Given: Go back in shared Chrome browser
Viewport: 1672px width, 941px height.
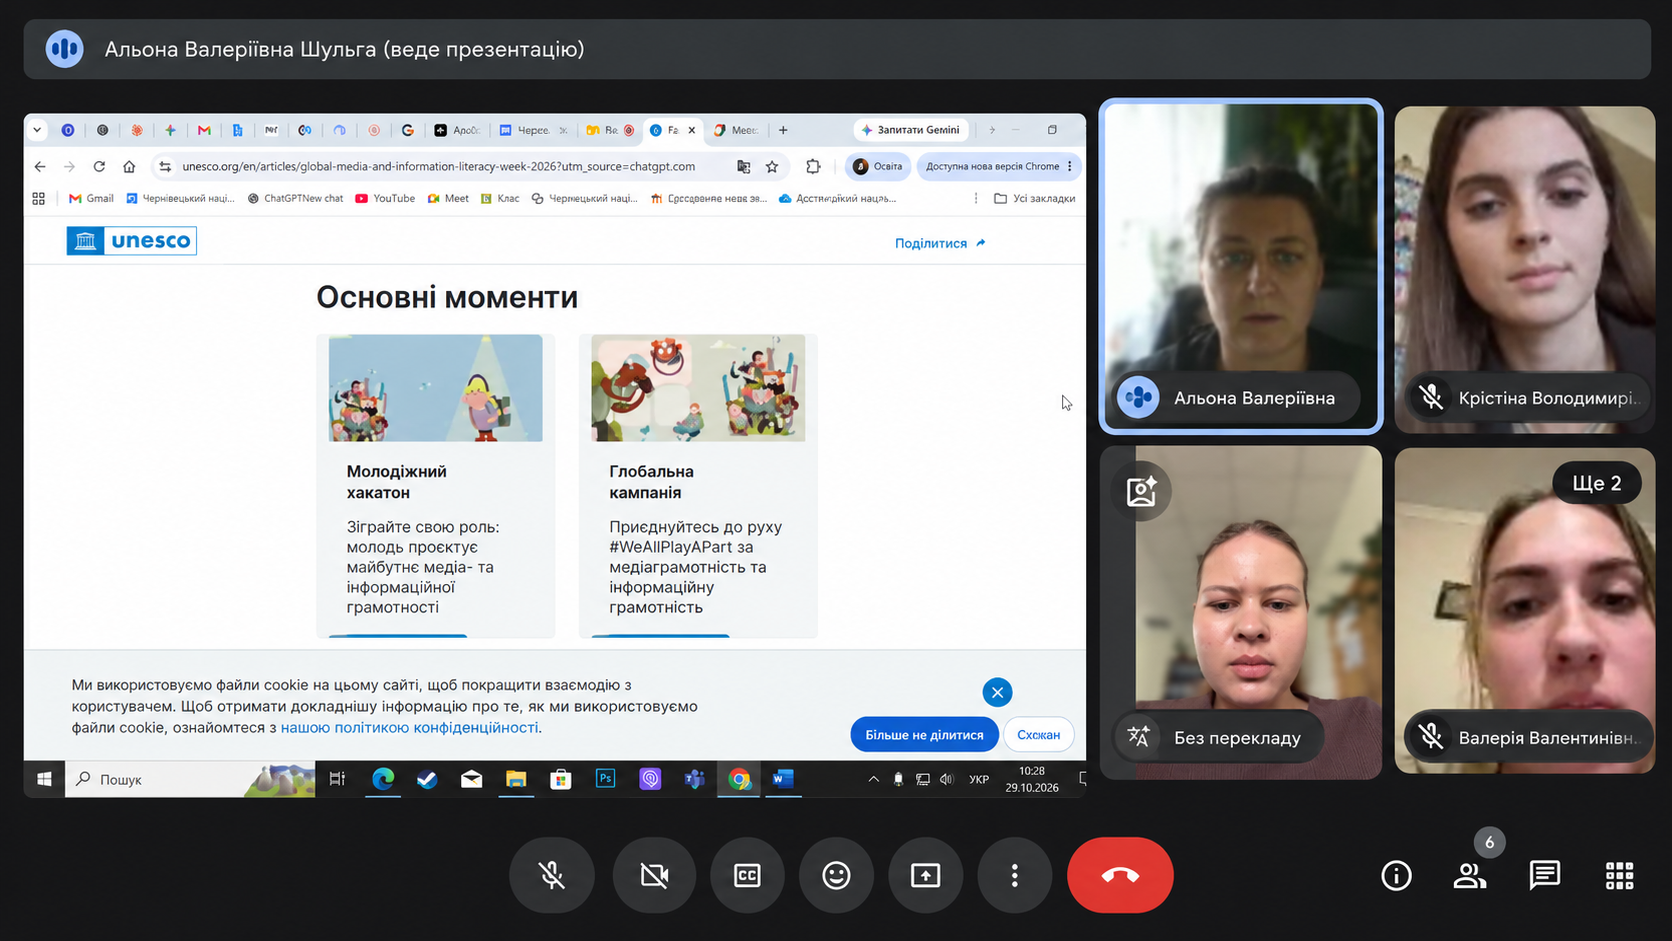Looking at the screenshot, I should point(40,166).
